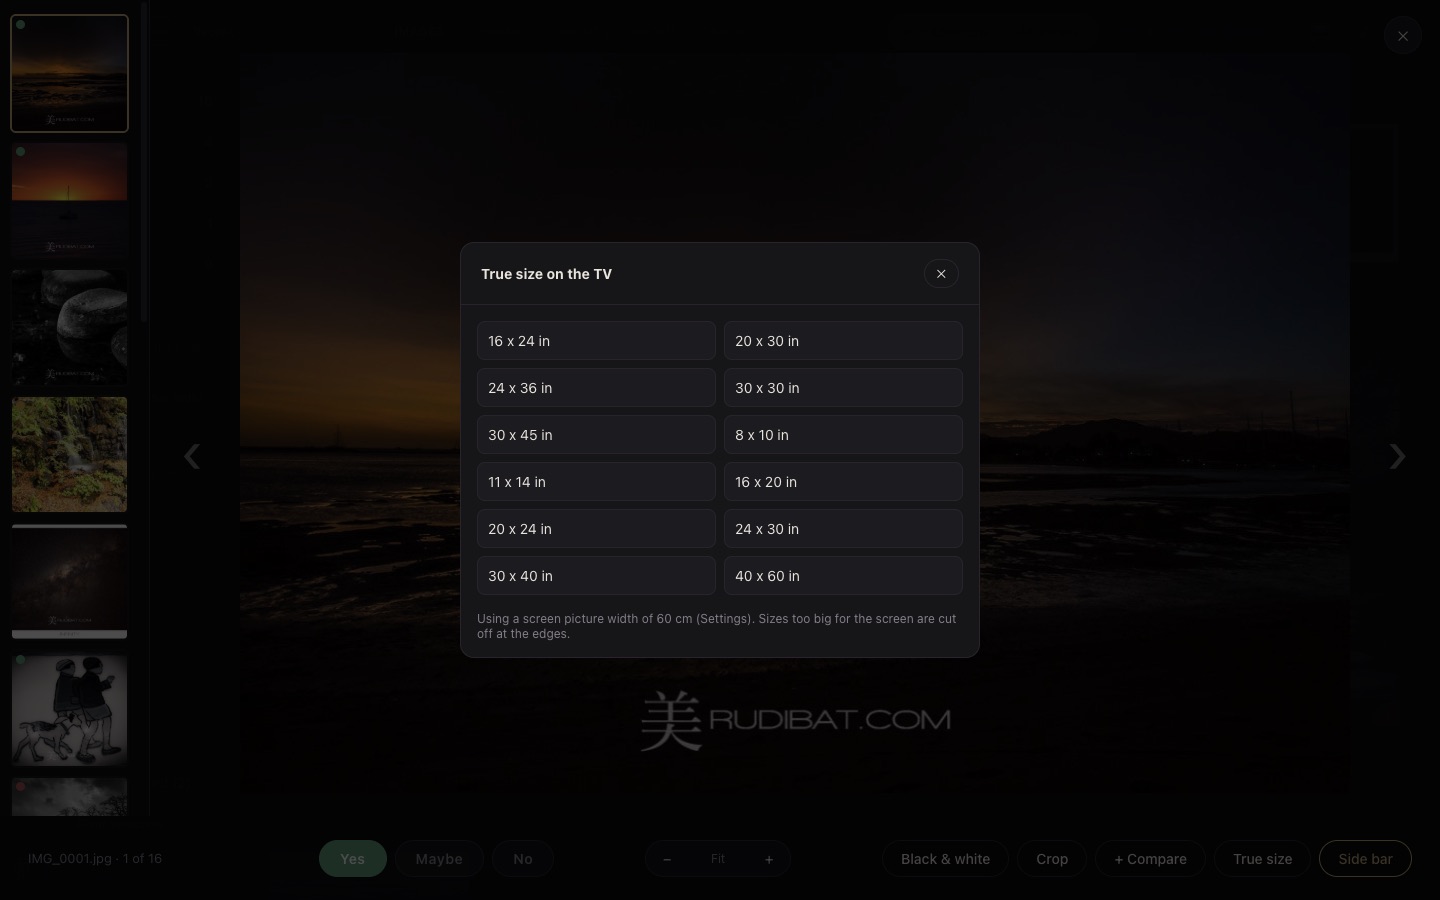Mark the photo as Yes
Screen dimensions: 1440x900
click(353, 859)
